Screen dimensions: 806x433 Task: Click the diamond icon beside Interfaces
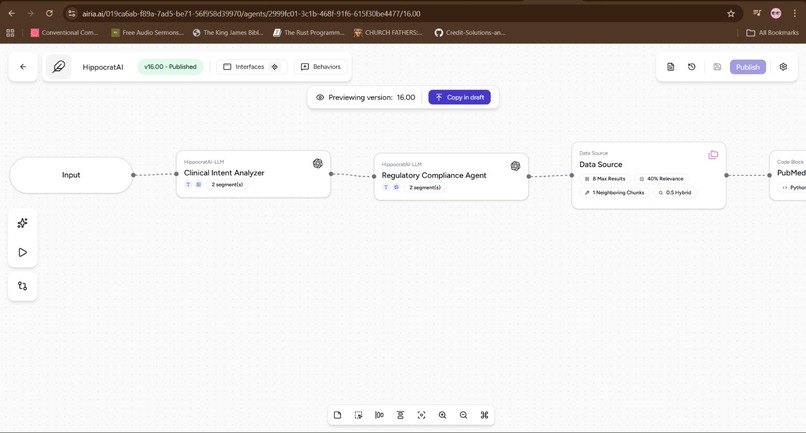click(275, 67)
